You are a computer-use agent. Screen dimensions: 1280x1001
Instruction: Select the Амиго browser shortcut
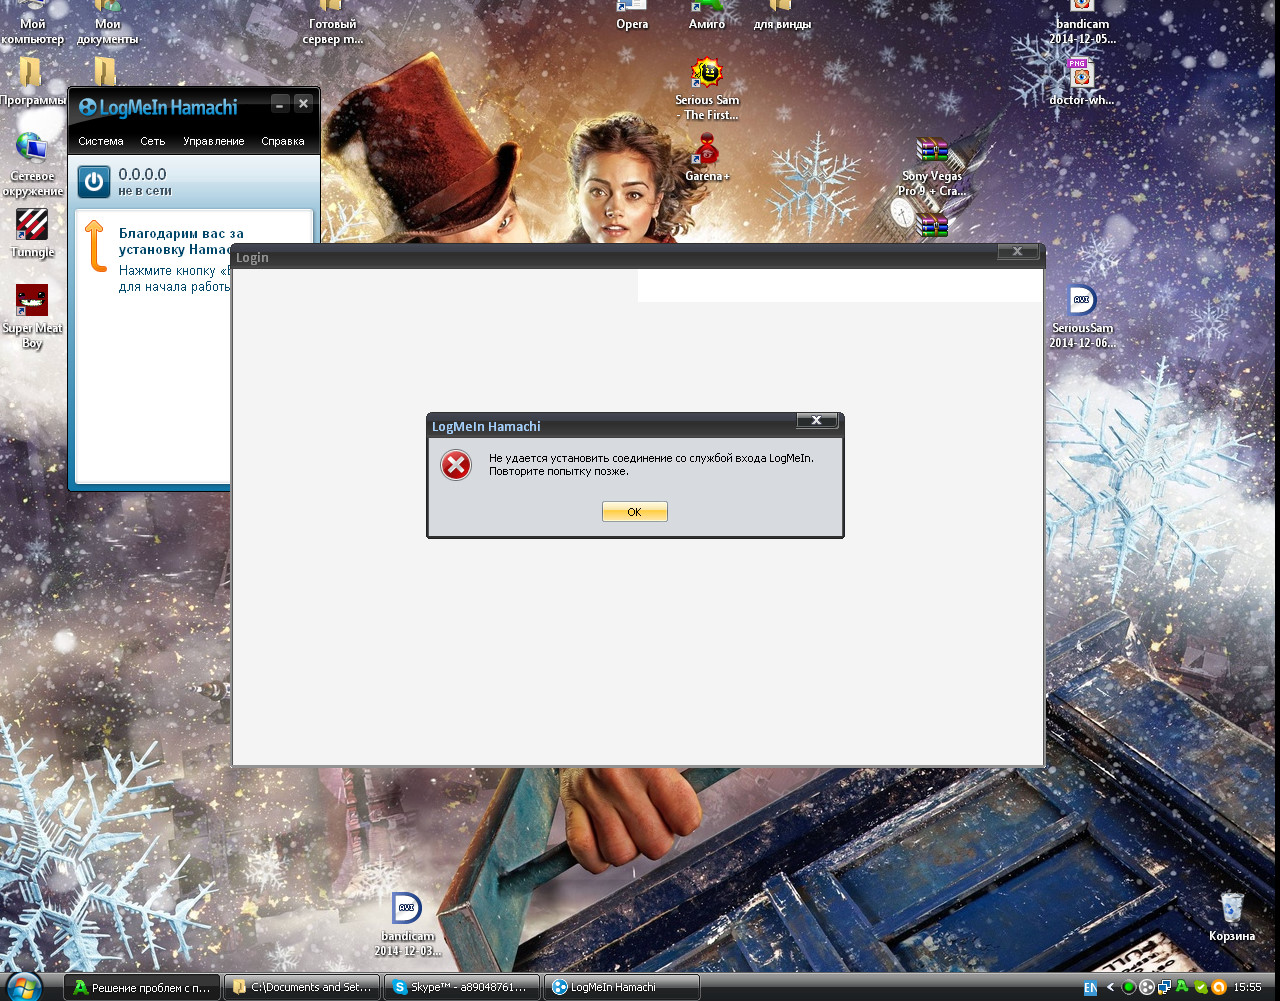pyautogui.click(x=707, y=16)
